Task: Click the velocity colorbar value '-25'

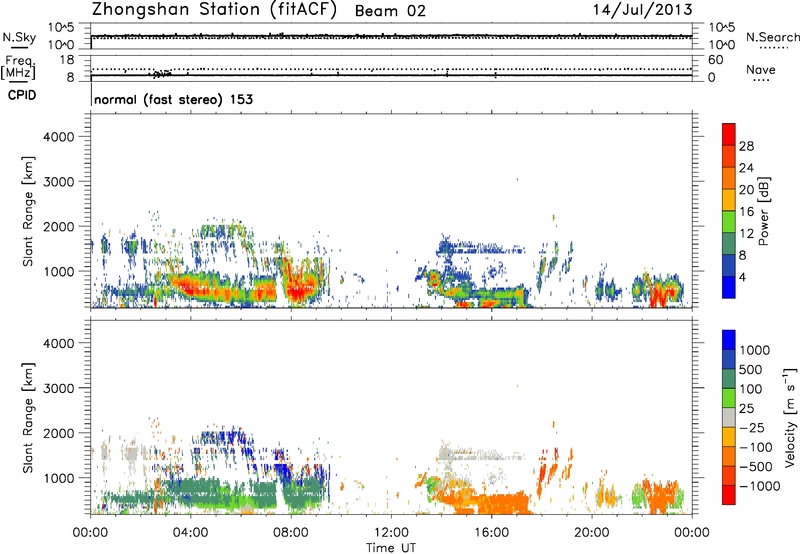Action: click(752, 427)
